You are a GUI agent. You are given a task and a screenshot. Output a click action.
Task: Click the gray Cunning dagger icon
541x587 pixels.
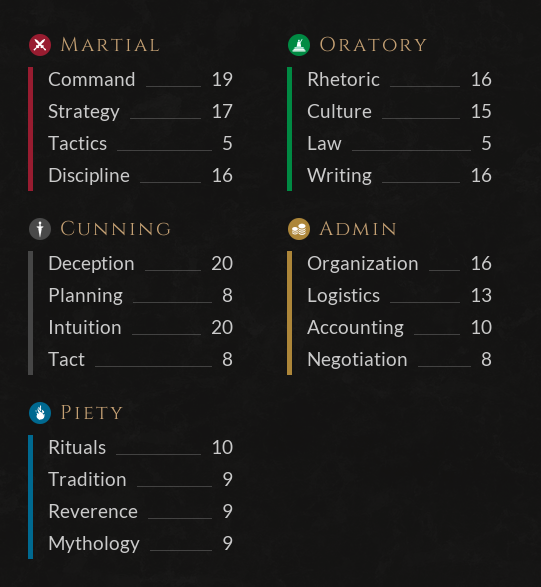click(40, 229)
